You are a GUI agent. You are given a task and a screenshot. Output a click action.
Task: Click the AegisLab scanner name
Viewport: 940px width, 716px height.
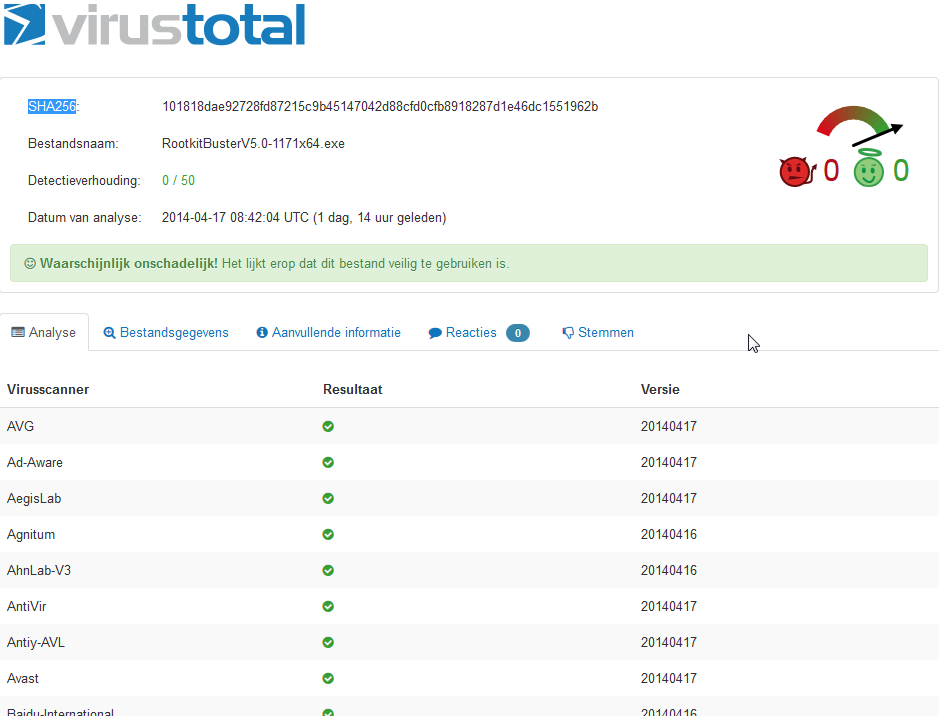(x=34, y=498)
